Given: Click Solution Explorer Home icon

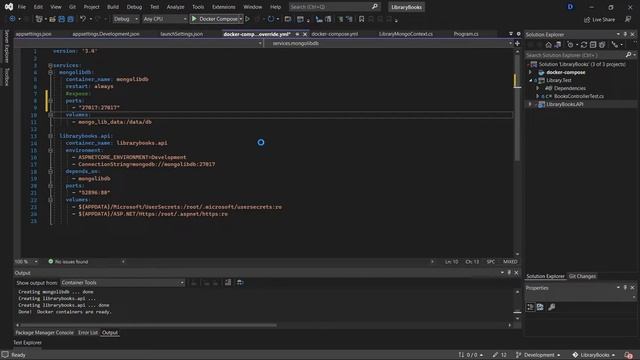Looking at the screenshot, I should tap(549, 45).
